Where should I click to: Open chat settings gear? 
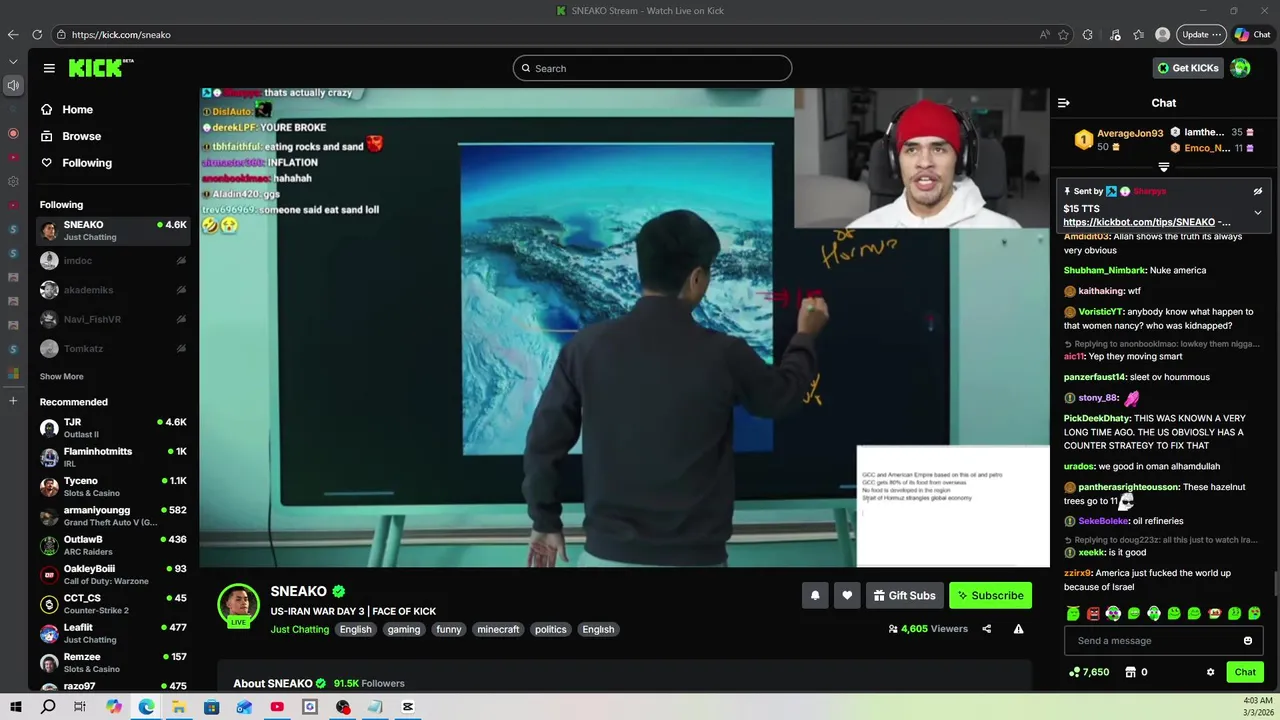(x=1210, y=672)
